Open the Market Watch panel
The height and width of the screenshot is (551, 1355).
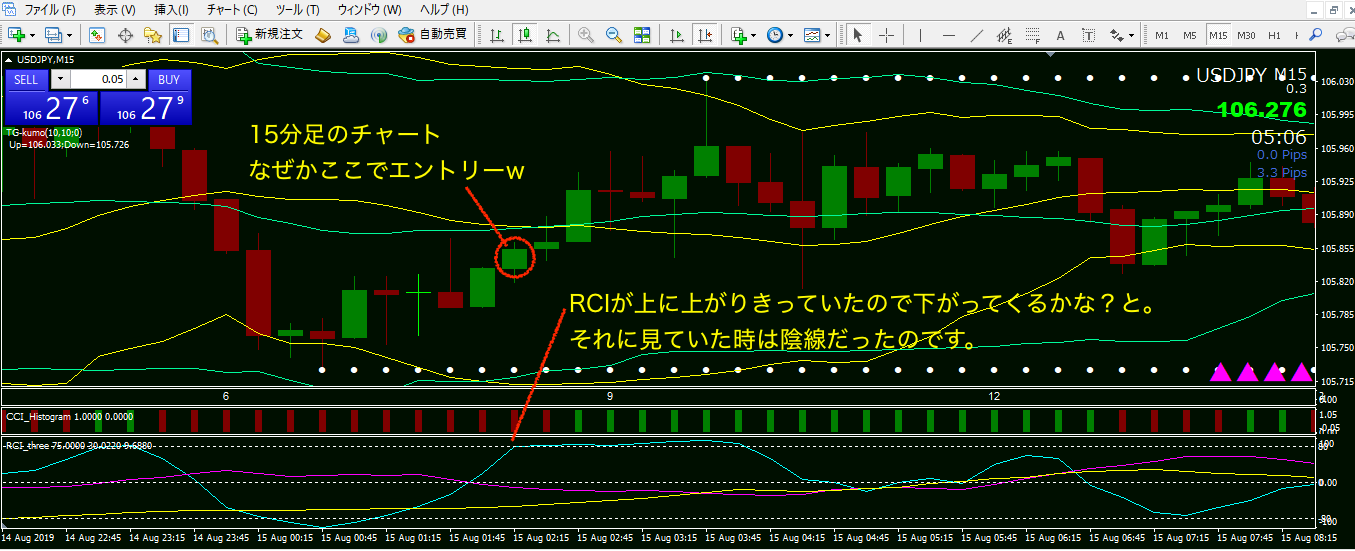[x=97, y=35]
